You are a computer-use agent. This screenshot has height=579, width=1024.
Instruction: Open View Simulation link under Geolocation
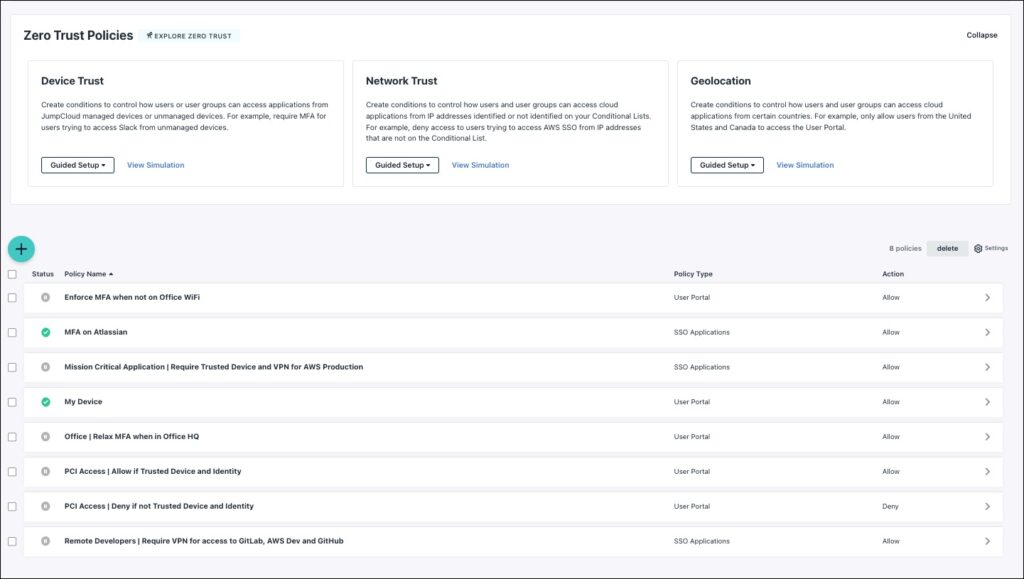tap(805, 165)
